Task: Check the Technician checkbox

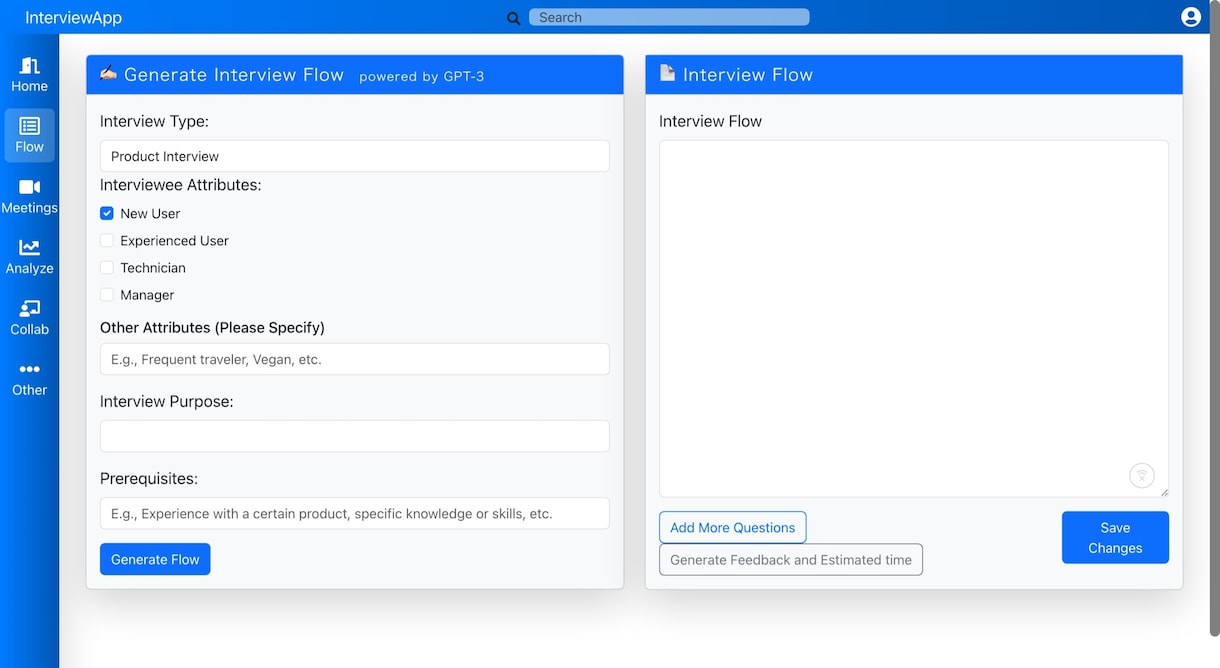Action: pos(107,267)
